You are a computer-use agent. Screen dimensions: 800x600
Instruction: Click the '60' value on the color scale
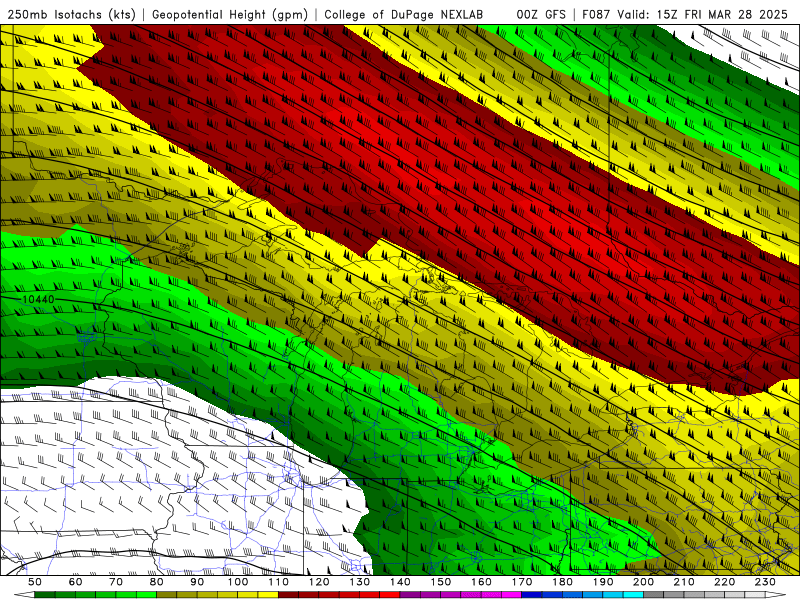point(76,582)
